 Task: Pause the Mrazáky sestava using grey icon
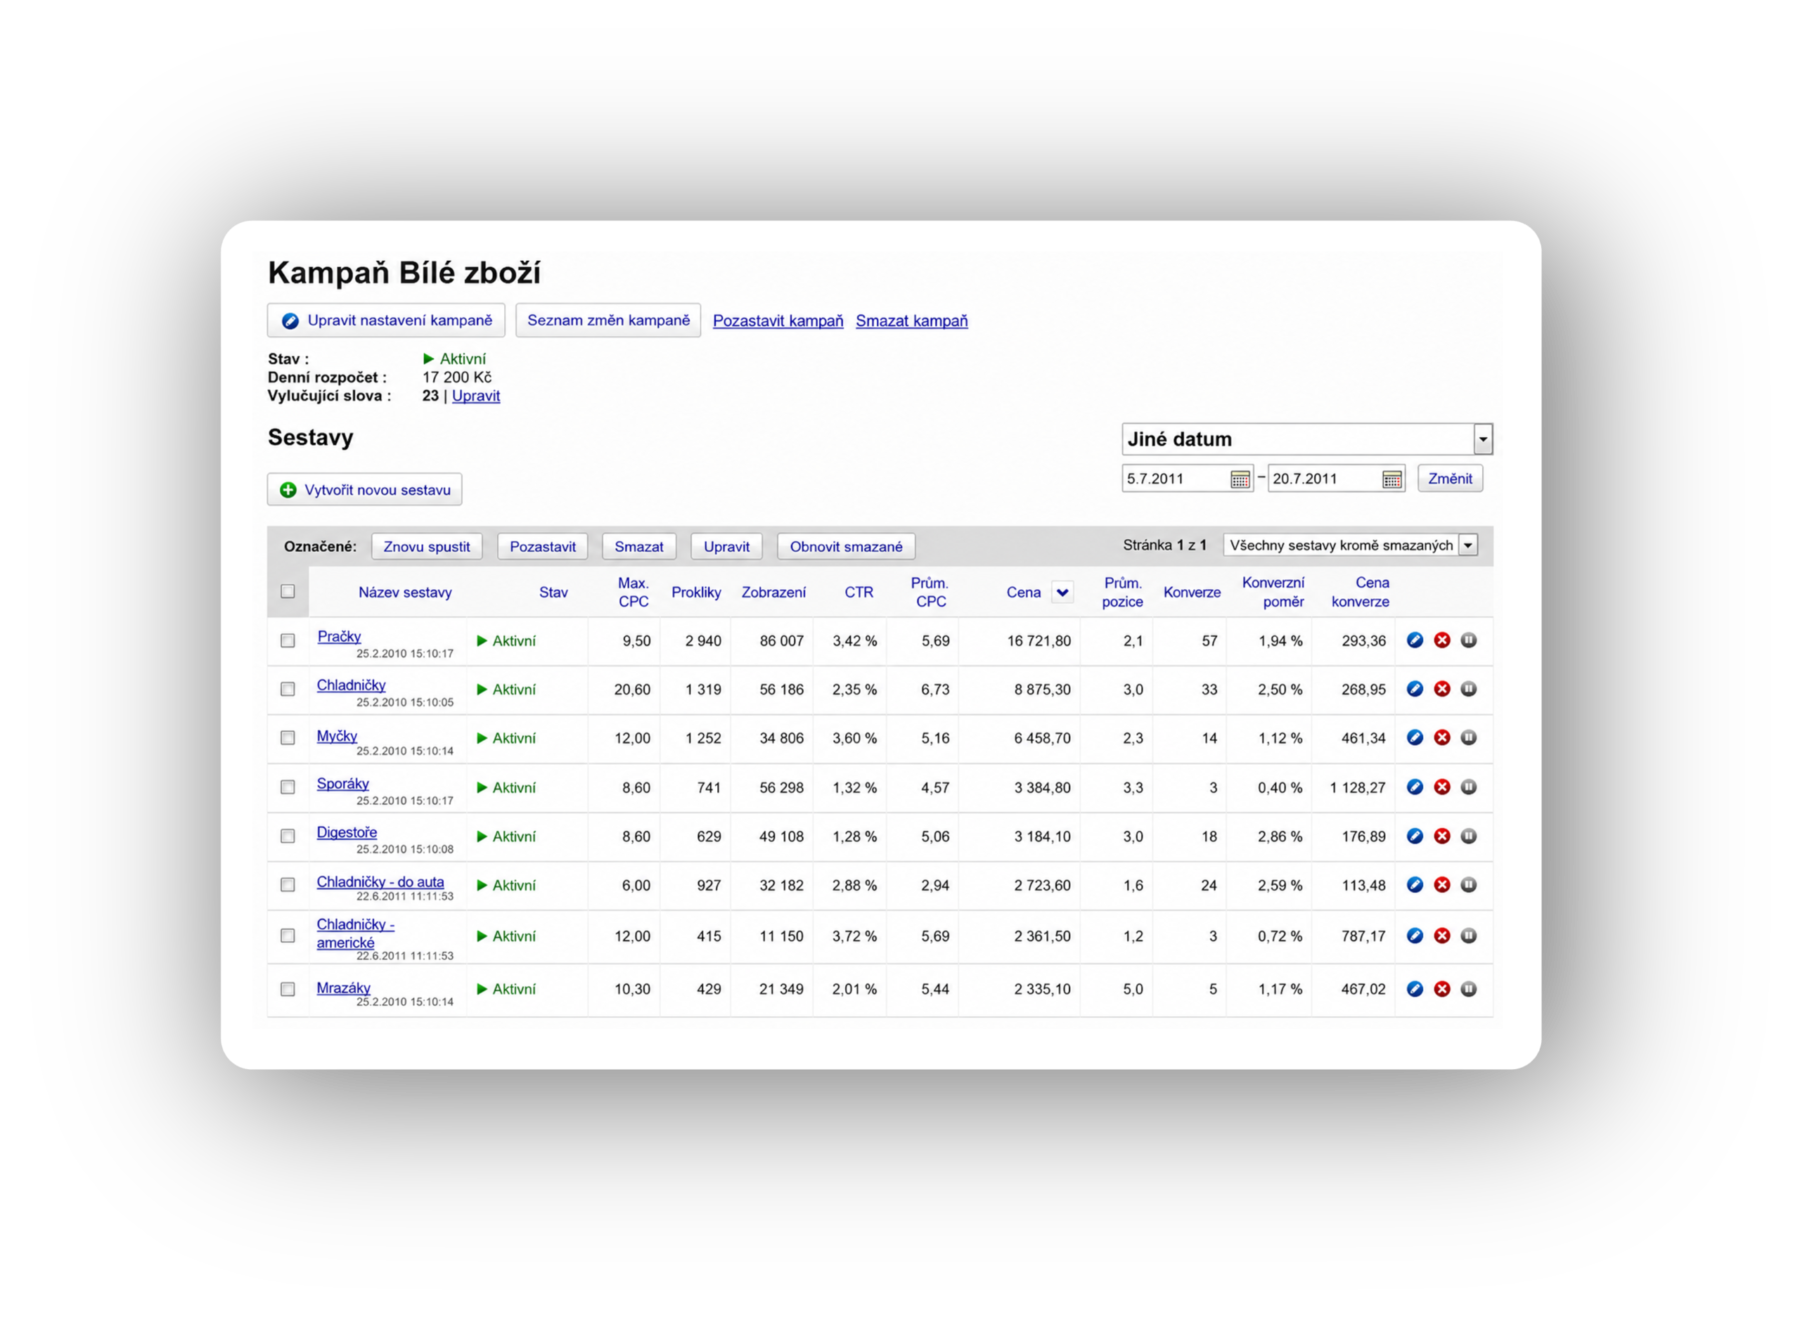click(x=1469, y=989)
